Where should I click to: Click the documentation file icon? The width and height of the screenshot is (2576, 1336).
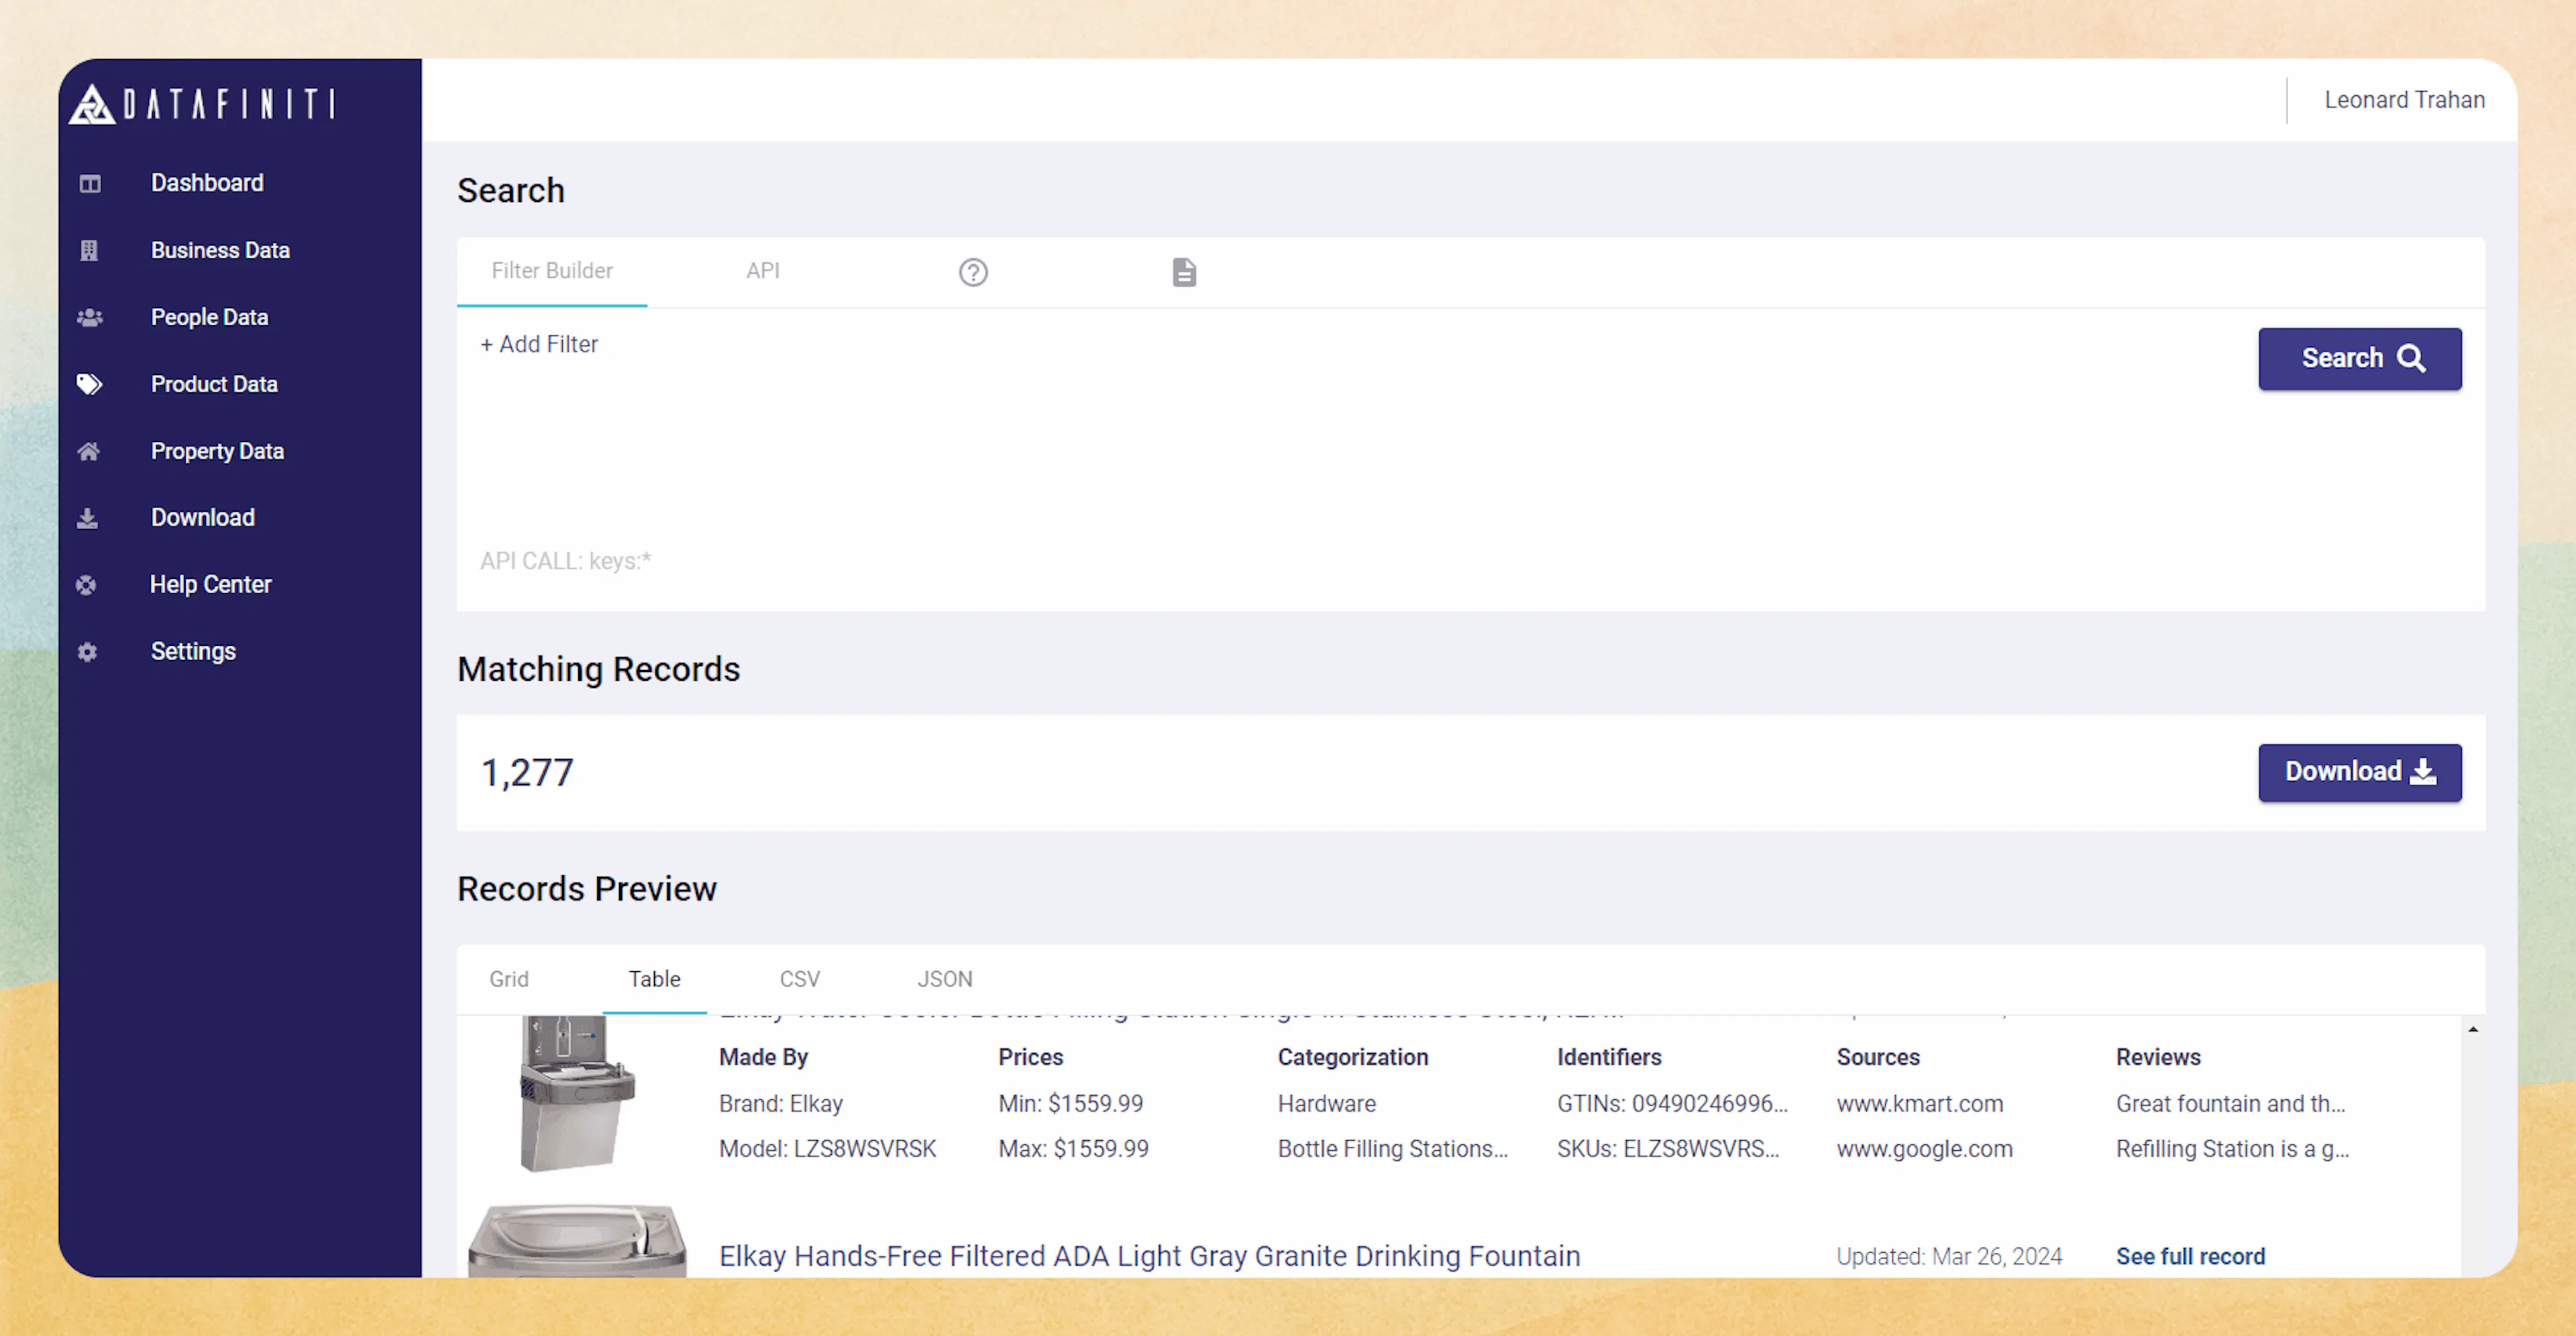tap(1184, 271)
